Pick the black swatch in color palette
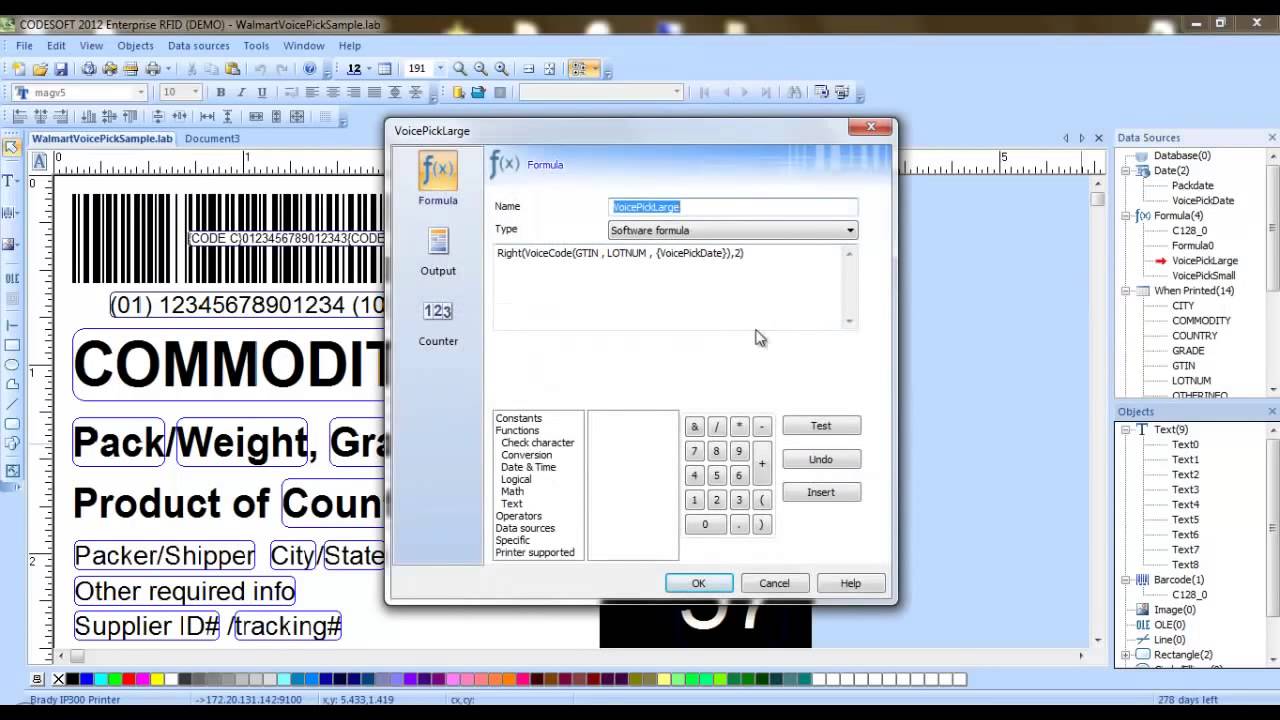The image size is (1280, 720). (72, 680)
